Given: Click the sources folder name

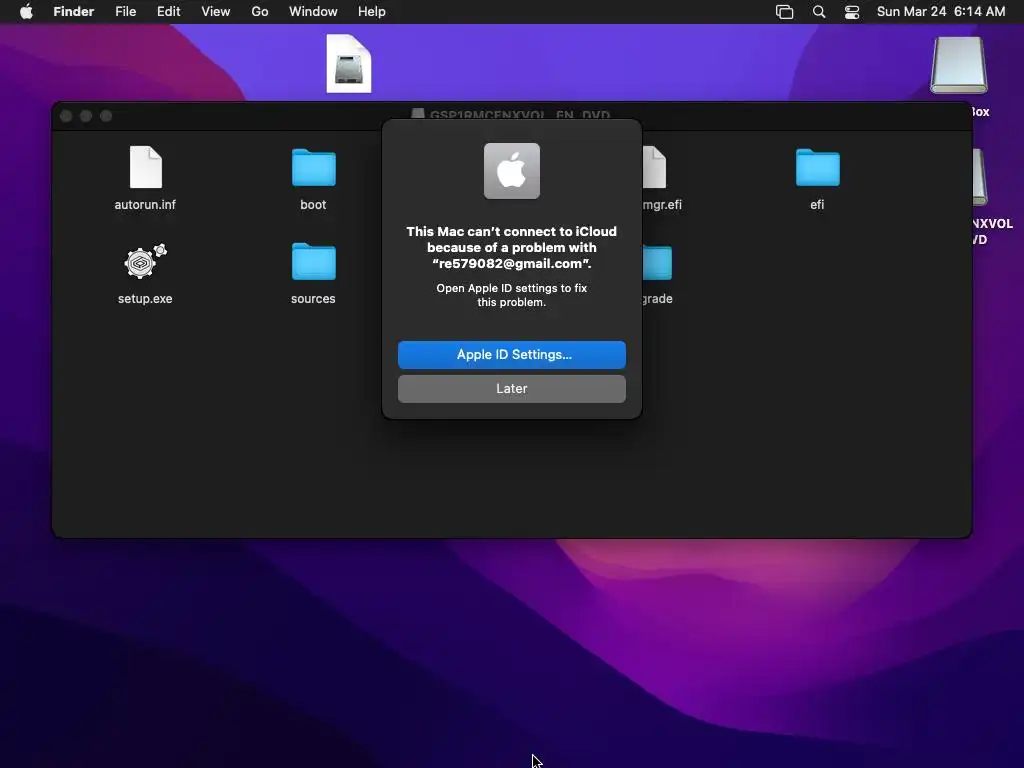Looking at the screenshot, I should click(x=313, y=298).
